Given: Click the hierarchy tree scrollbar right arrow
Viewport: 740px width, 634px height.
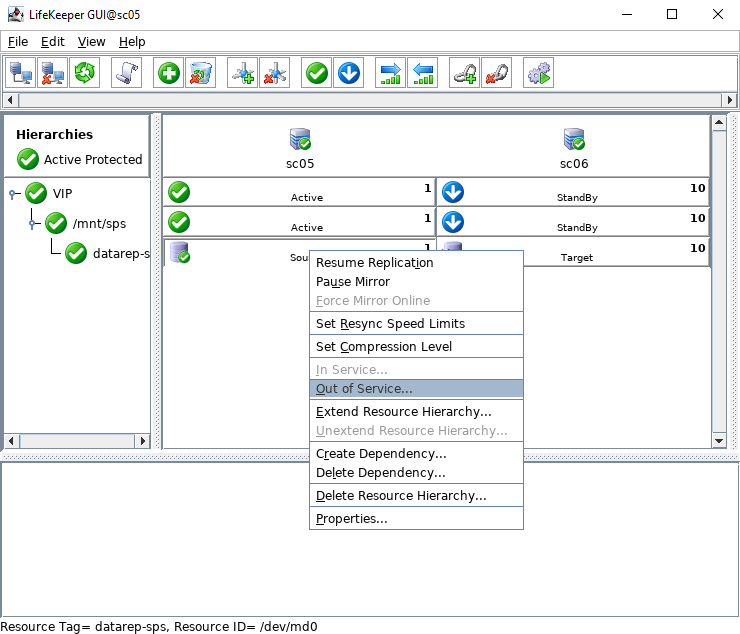Looking at the screenshot, I should pyautogui.click(x=143, y=441).
